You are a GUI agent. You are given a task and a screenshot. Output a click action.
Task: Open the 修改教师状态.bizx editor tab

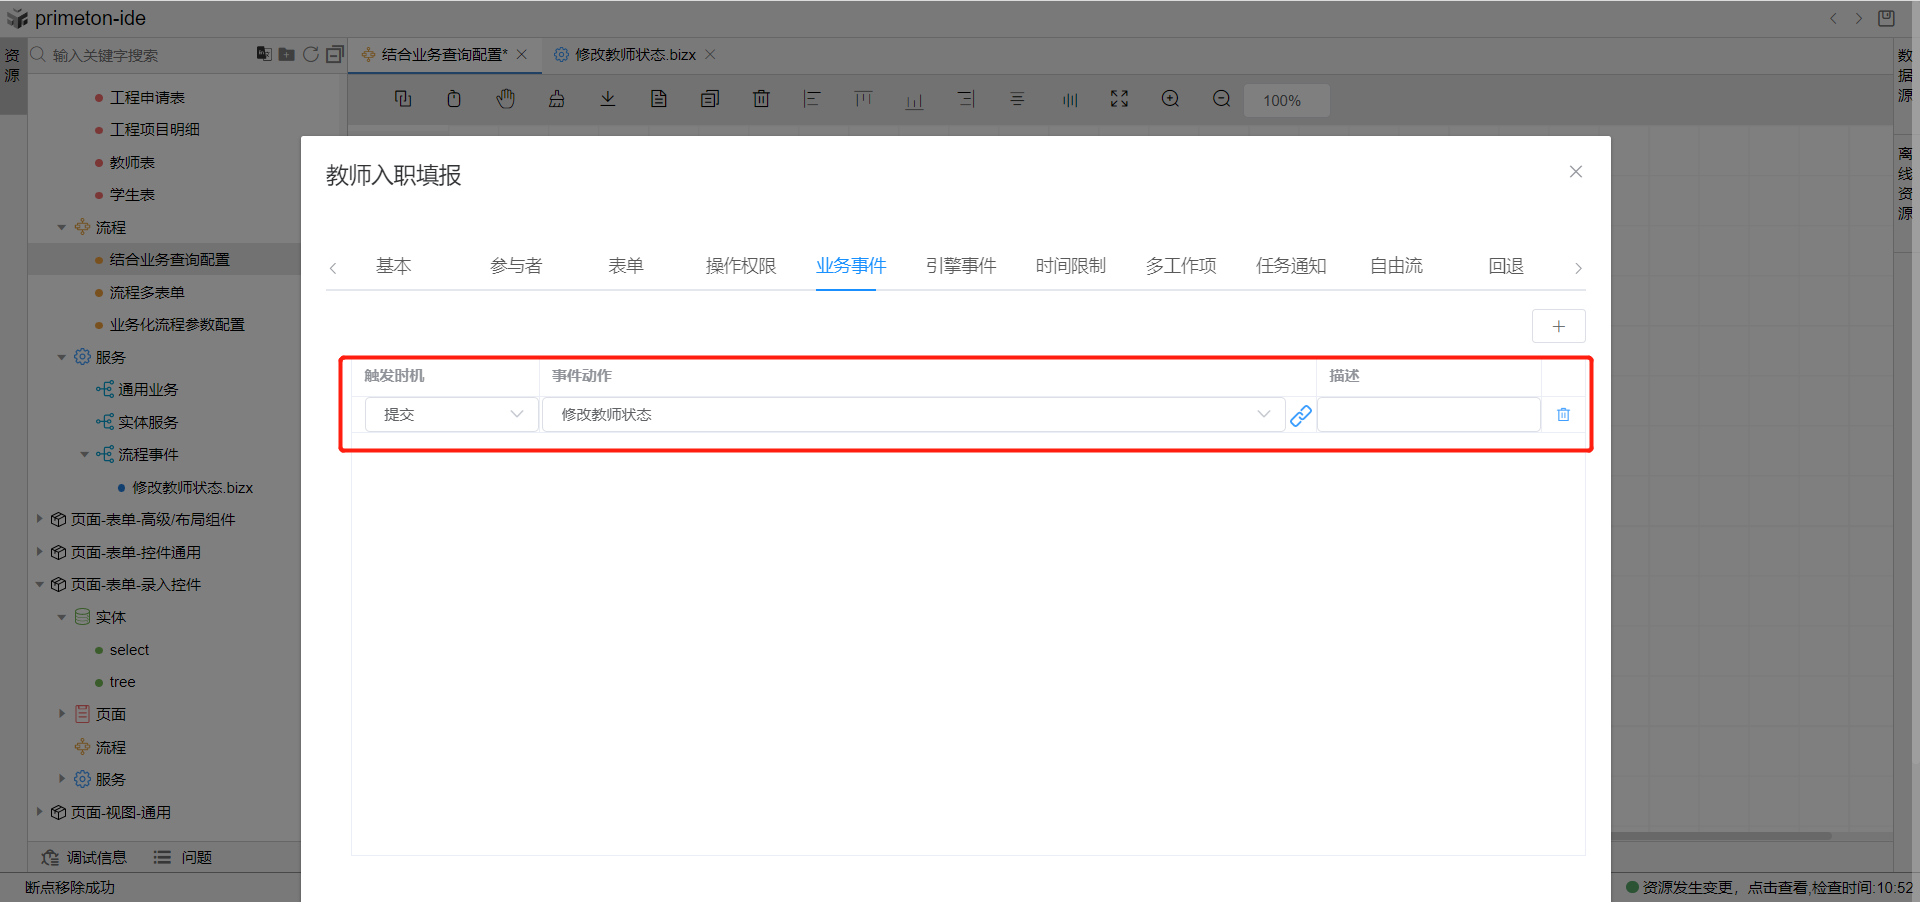coord(634,55)
